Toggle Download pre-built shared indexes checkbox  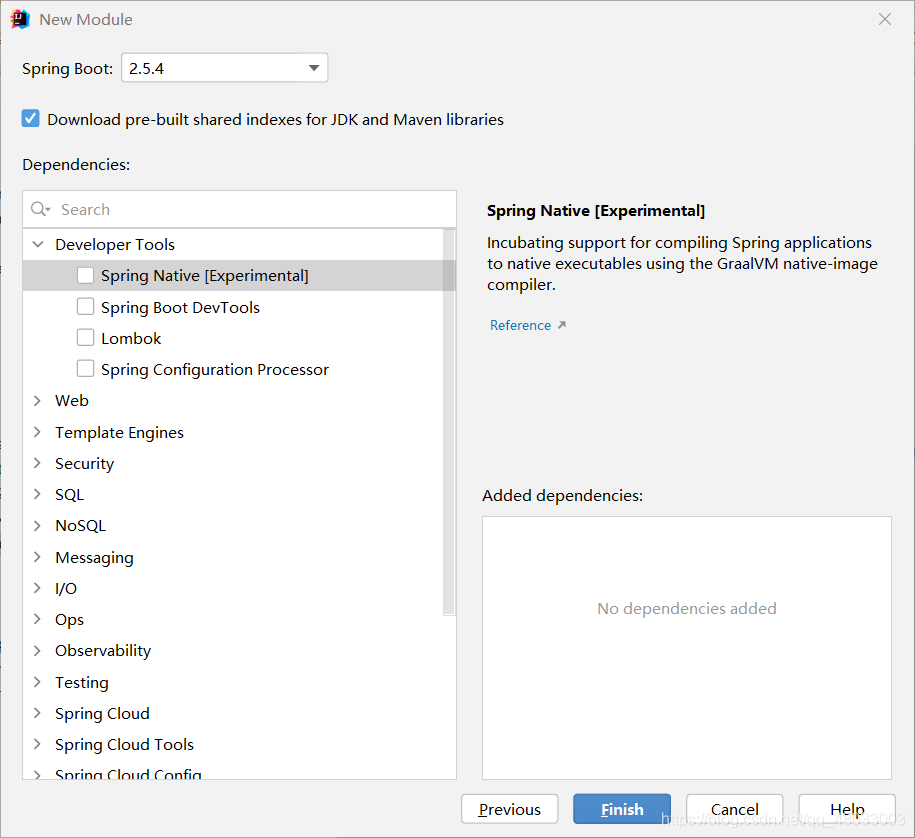point(30,118)
